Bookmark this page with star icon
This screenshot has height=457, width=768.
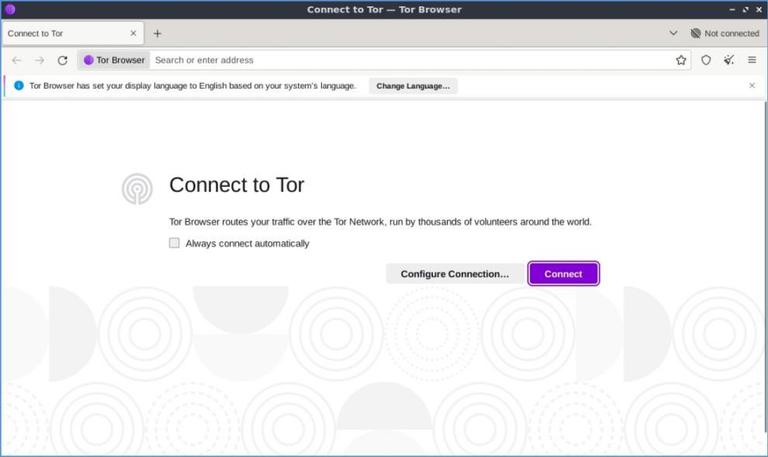tap(681, 60)
